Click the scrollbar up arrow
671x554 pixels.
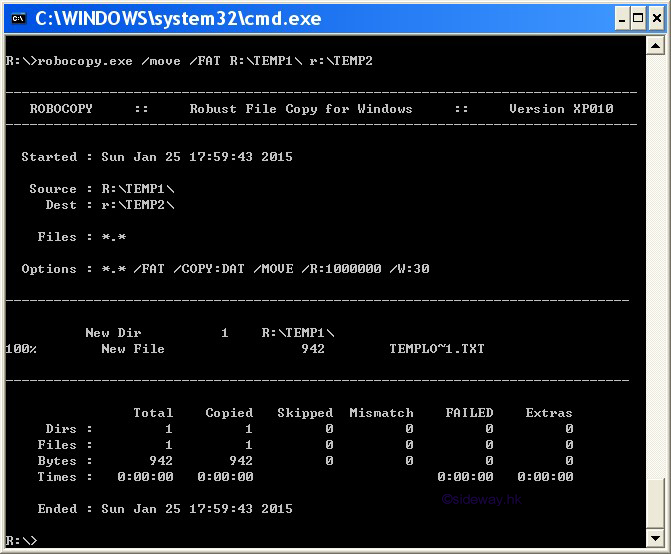[x=656, y=48]
